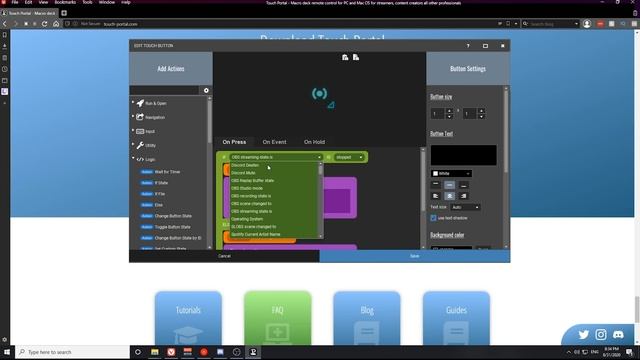Image resolution: width=640 pixels, height=360 pixels.
Task: Switch to the On Hold tab
Action: [314, 142]
